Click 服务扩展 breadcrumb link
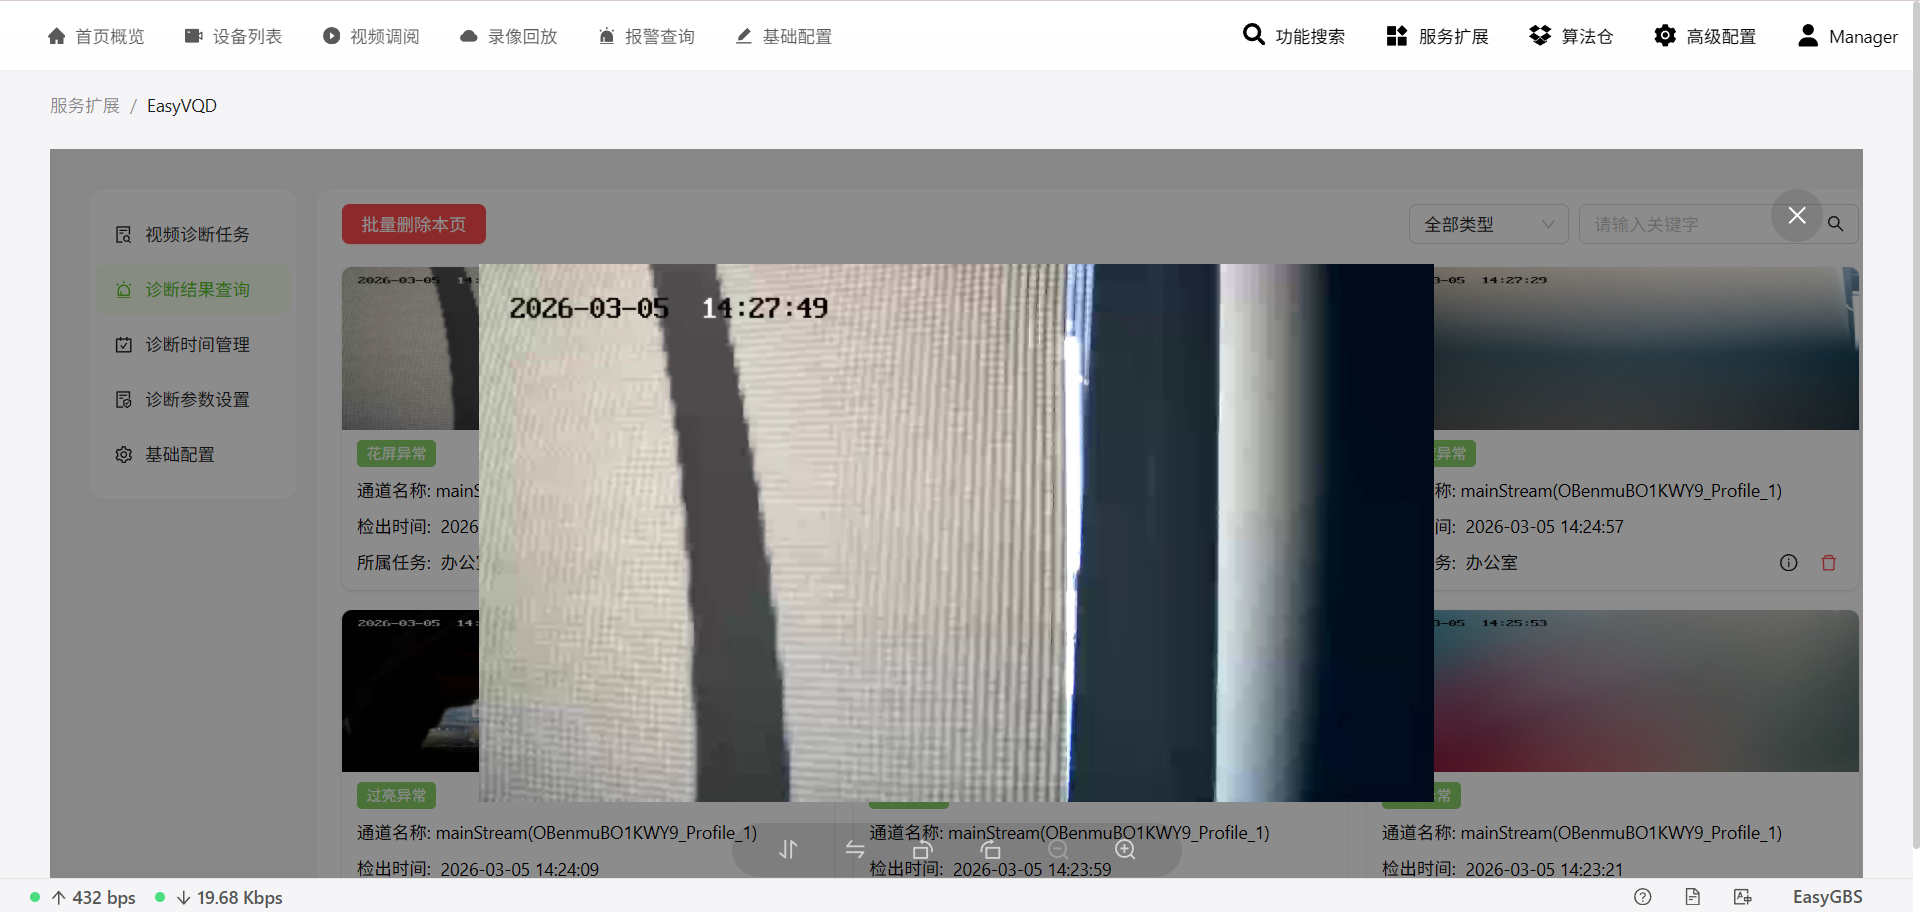The height and width of the screenshot is (912, 1920). (85, 106)
